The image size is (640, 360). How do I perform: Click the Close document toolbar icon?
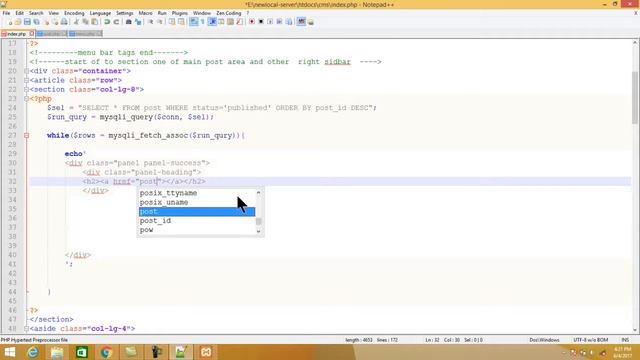pos(46,22)
